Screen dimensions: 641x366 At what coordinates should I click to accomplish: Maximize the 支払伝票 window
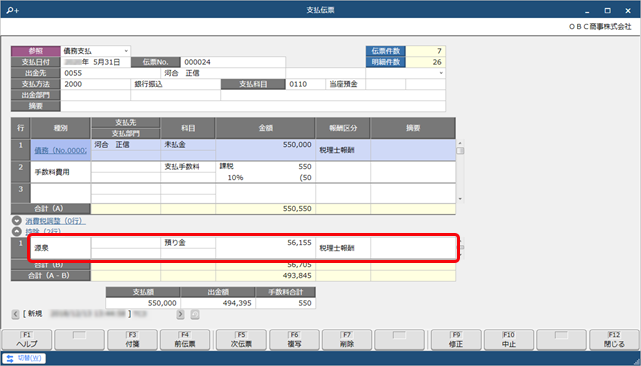tap(608, 11)
